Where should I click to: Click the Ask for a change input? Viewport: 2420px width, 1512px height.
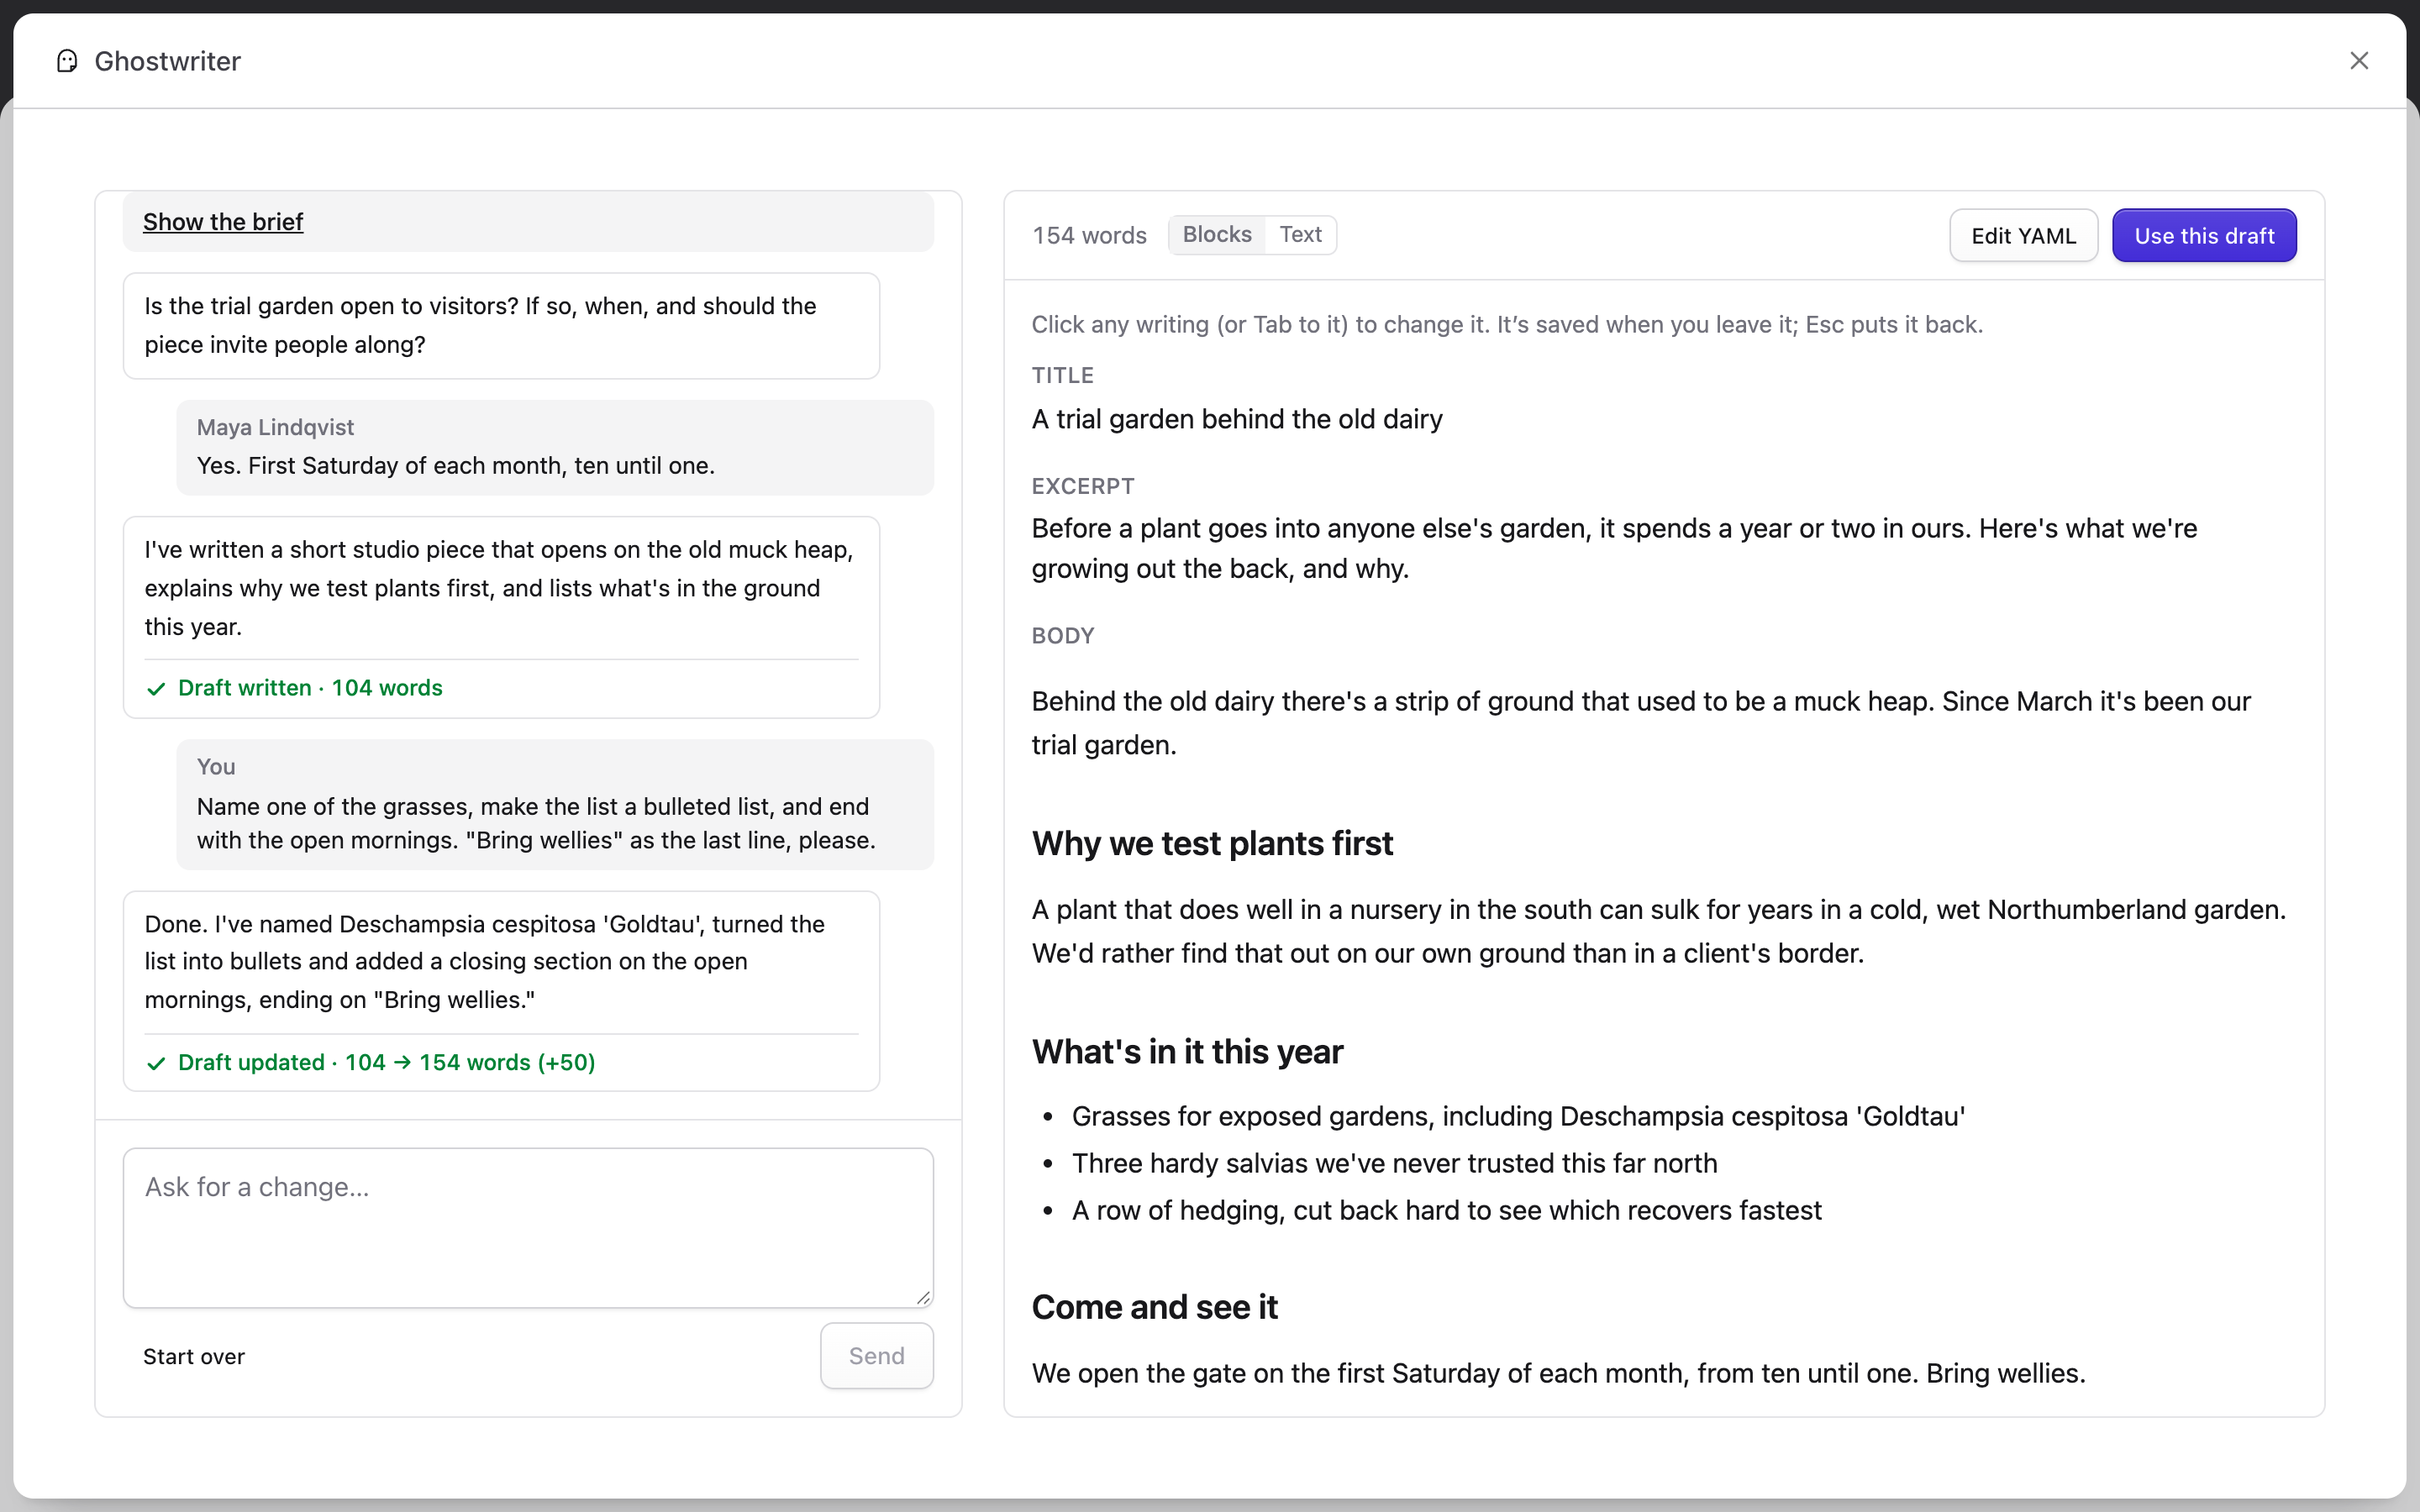[x=528, y=1227]
